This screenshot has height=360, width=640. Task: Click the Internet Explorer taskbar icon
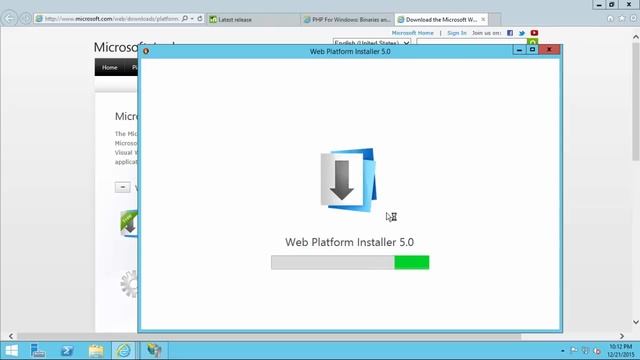pos(124,350)
